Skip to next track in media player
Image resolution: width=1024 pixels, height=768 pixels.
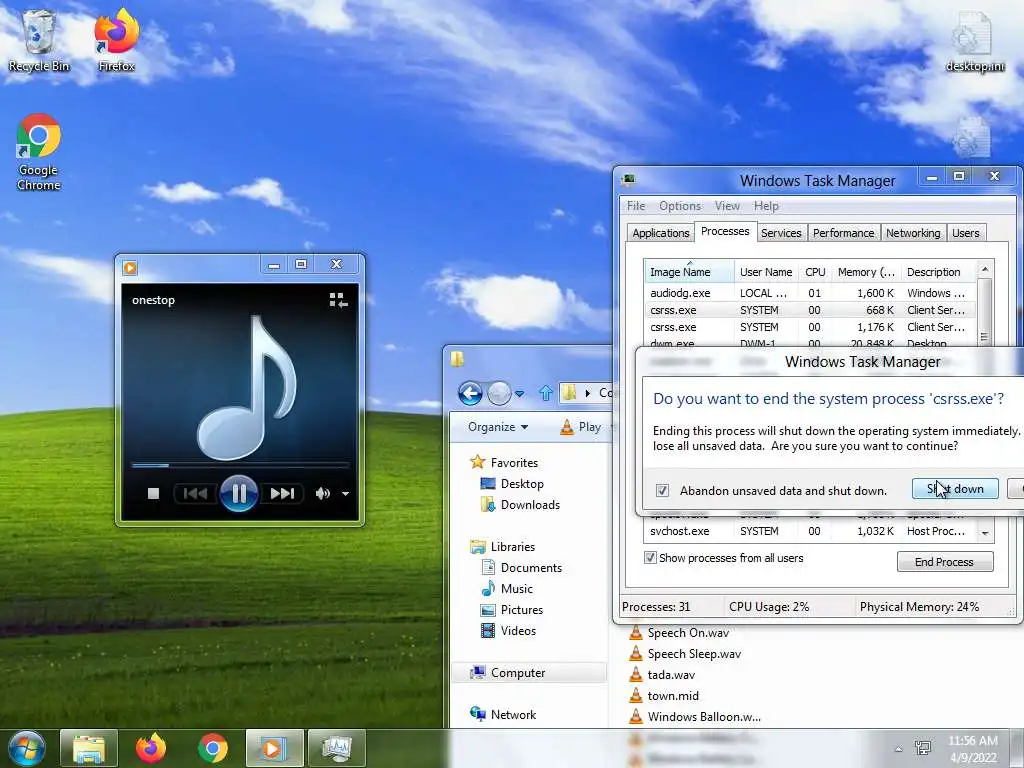click(x=282, y=493)
